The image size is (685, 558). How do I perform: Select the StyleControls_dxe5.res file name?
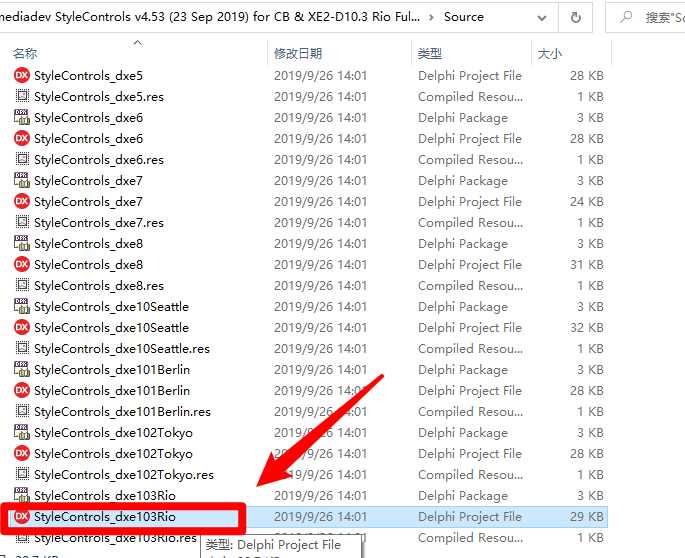coord(99,97)
